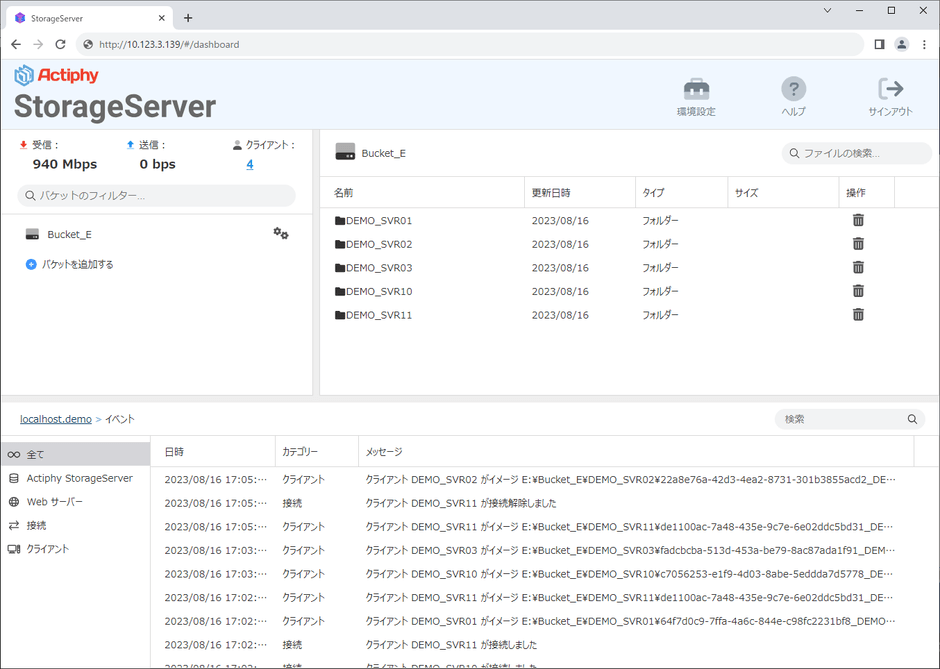Viewport: 940px width, 669px height.
Task: Open Bucket_E settings via the gear icon
Action: (x=280, y=232)
